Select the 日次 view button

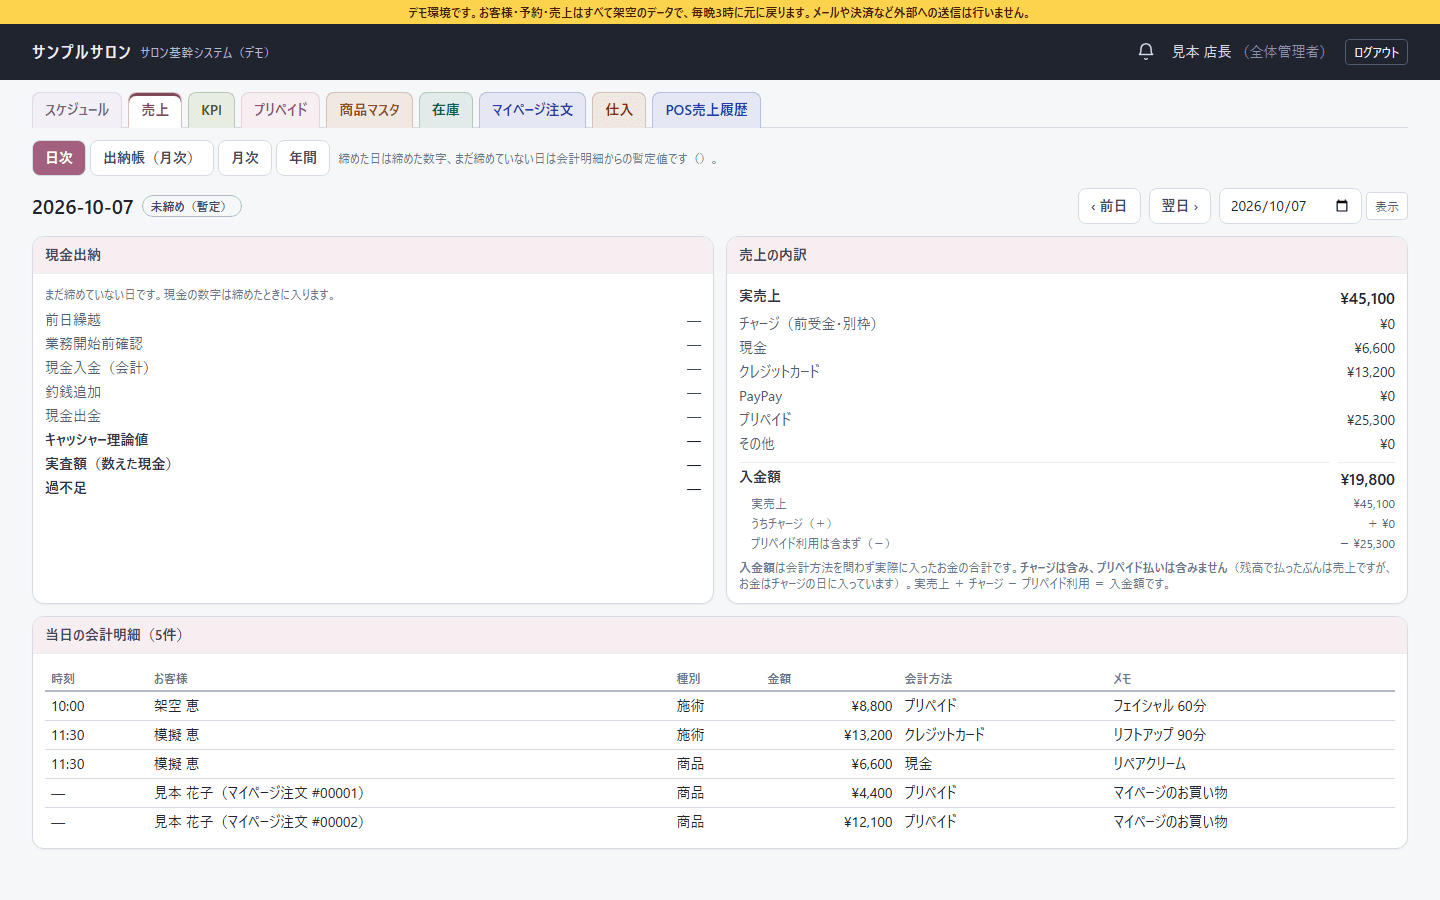tap(59, 158)
